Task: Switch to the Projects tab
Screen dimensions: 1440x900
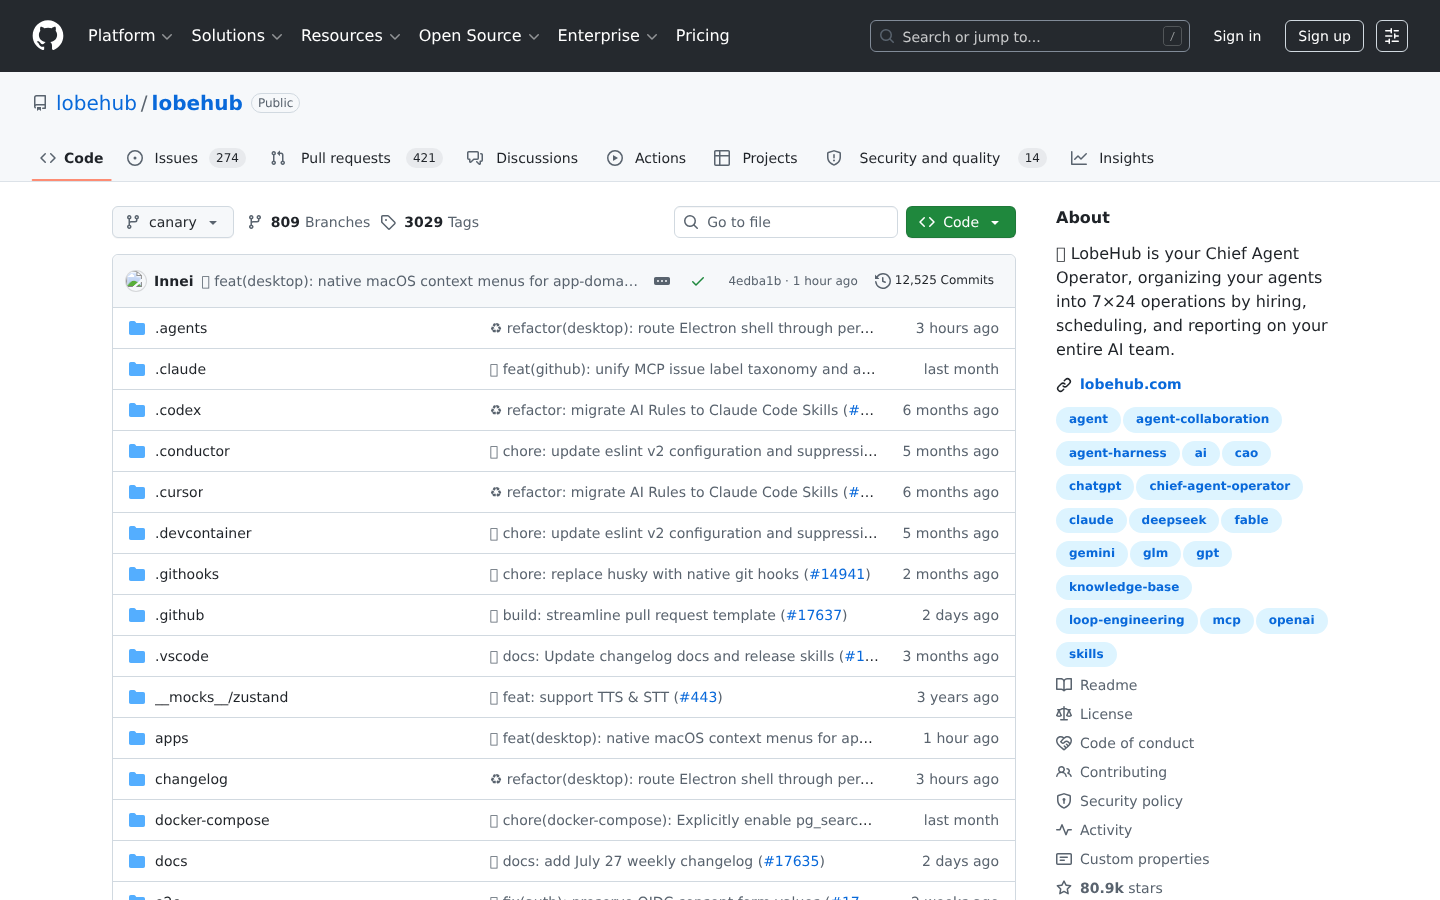Action: [756, 158]
